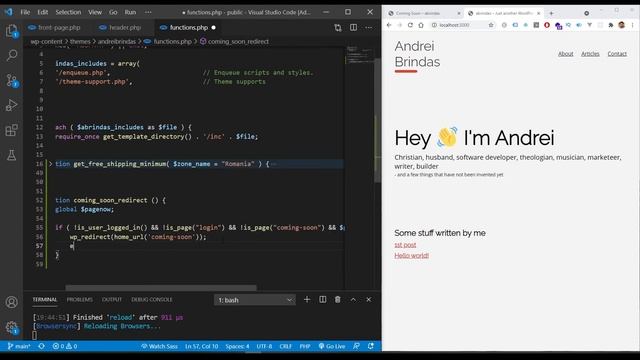Click the Opera extension icon in Chrome

coord(547,25)
